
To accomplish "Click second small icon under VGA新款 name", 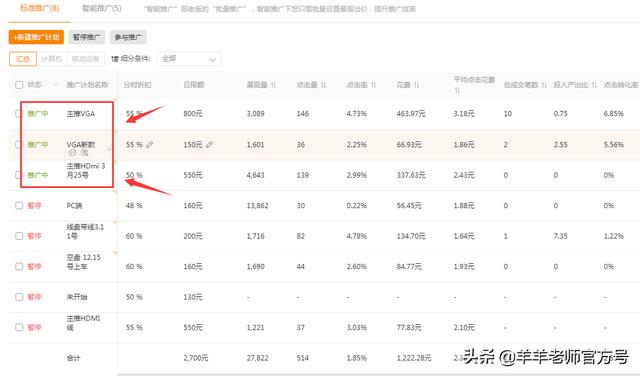I will 84,153.
